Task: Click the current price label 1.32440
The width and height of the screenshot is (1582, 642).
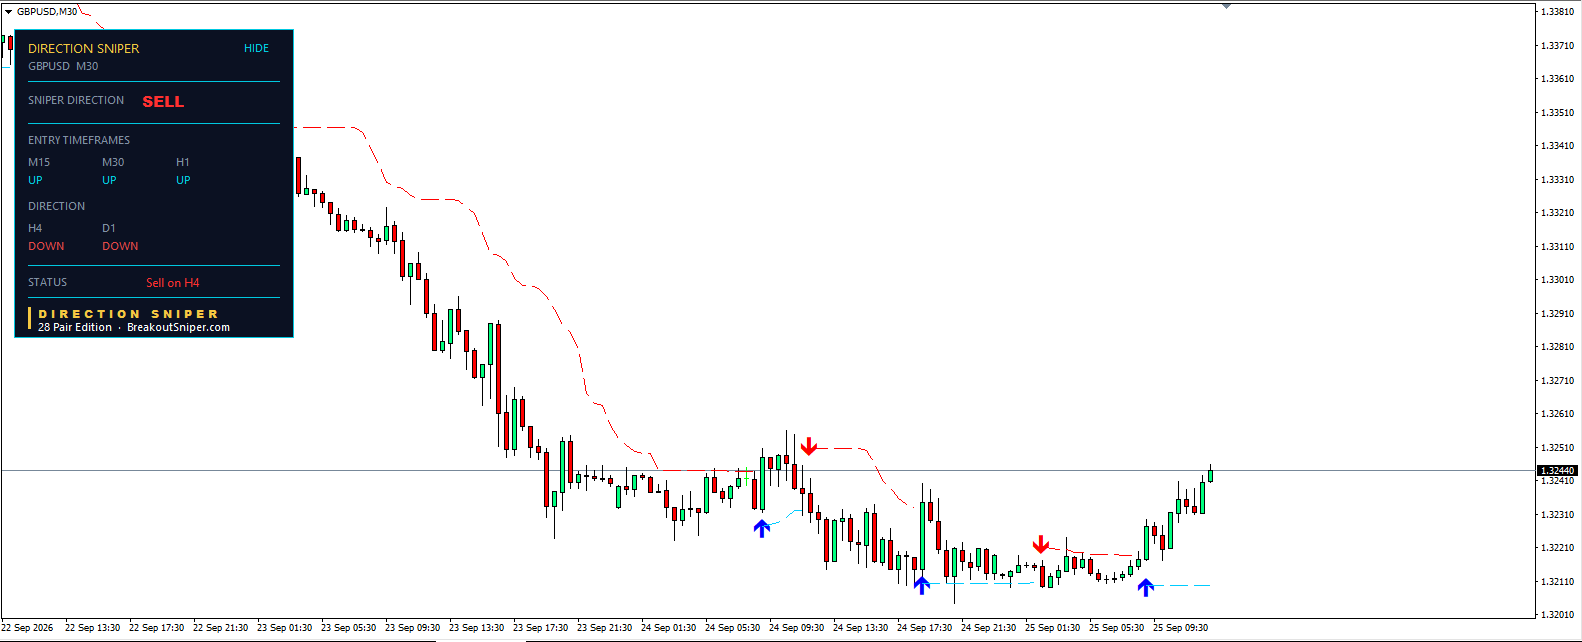Action: click(1557, 470)
